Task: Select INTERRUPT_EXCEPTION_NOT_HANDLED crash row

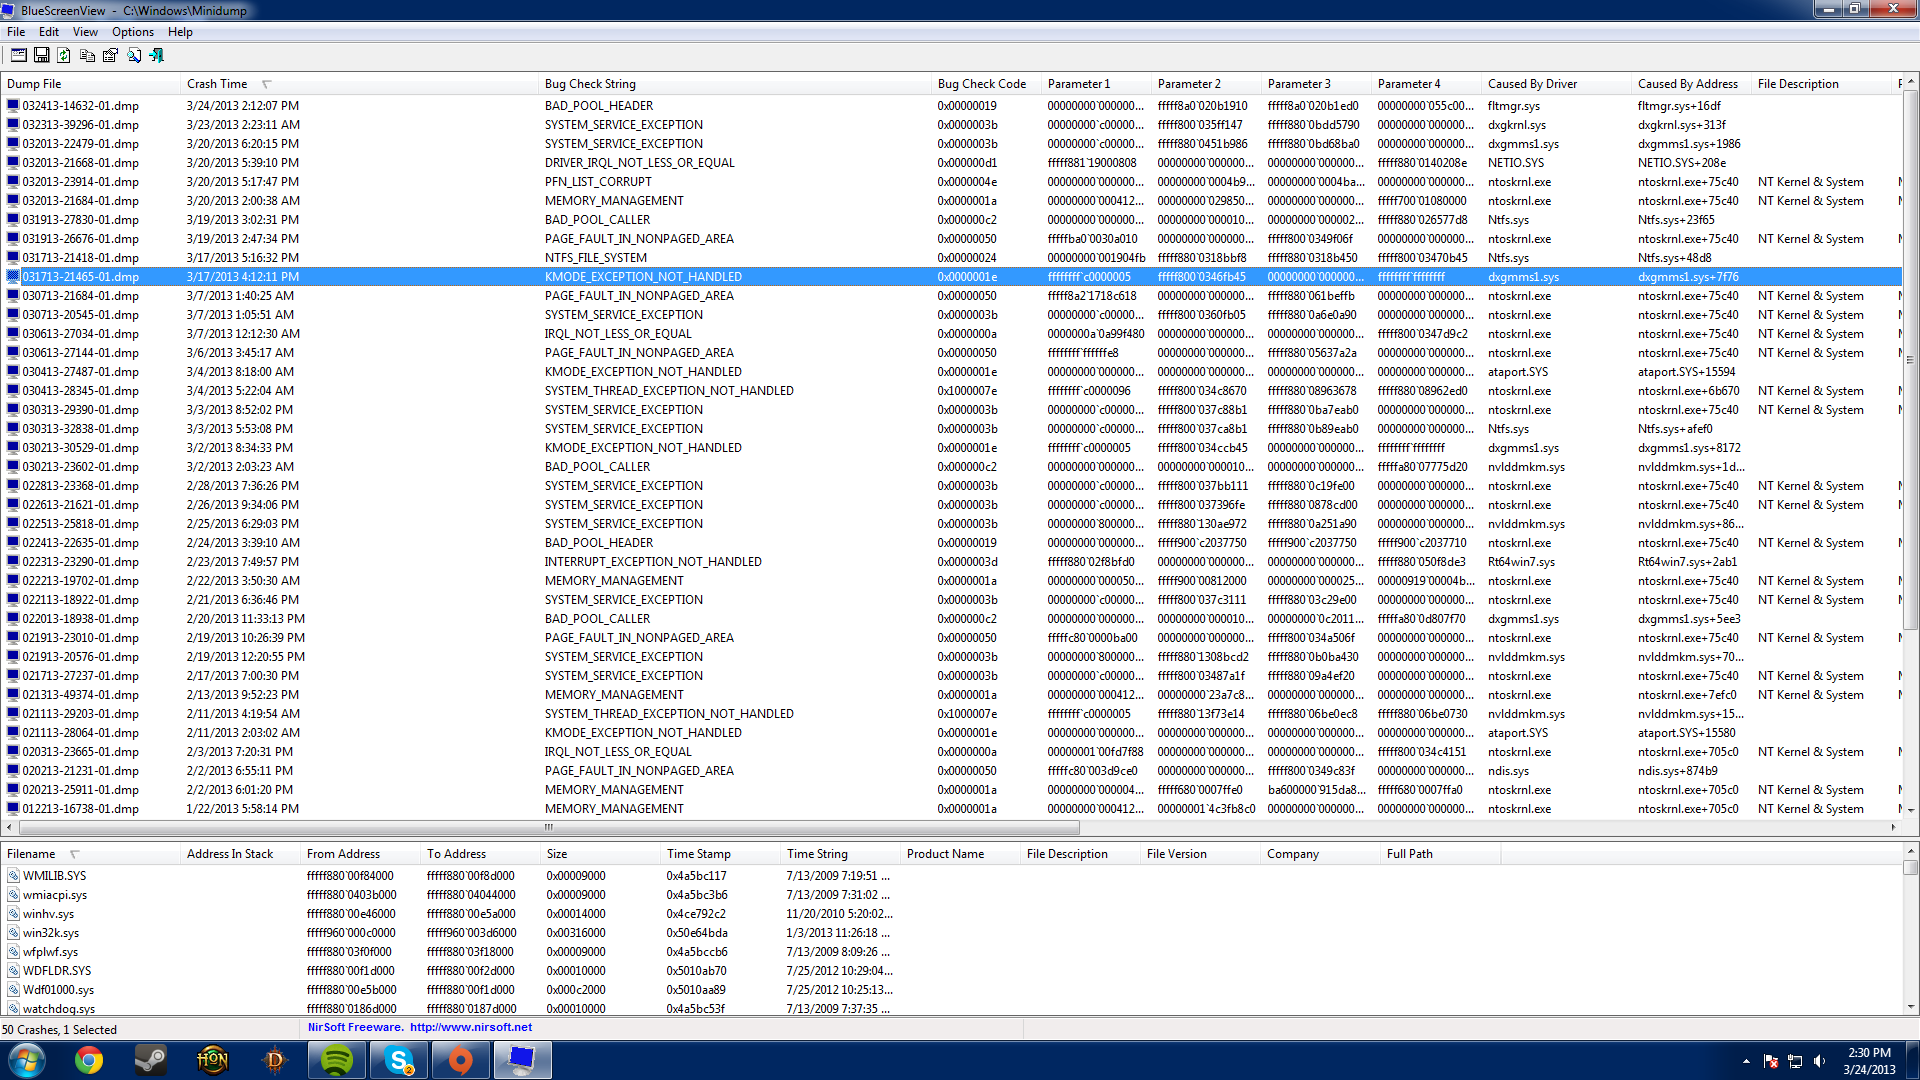Action: pos(952,562)
